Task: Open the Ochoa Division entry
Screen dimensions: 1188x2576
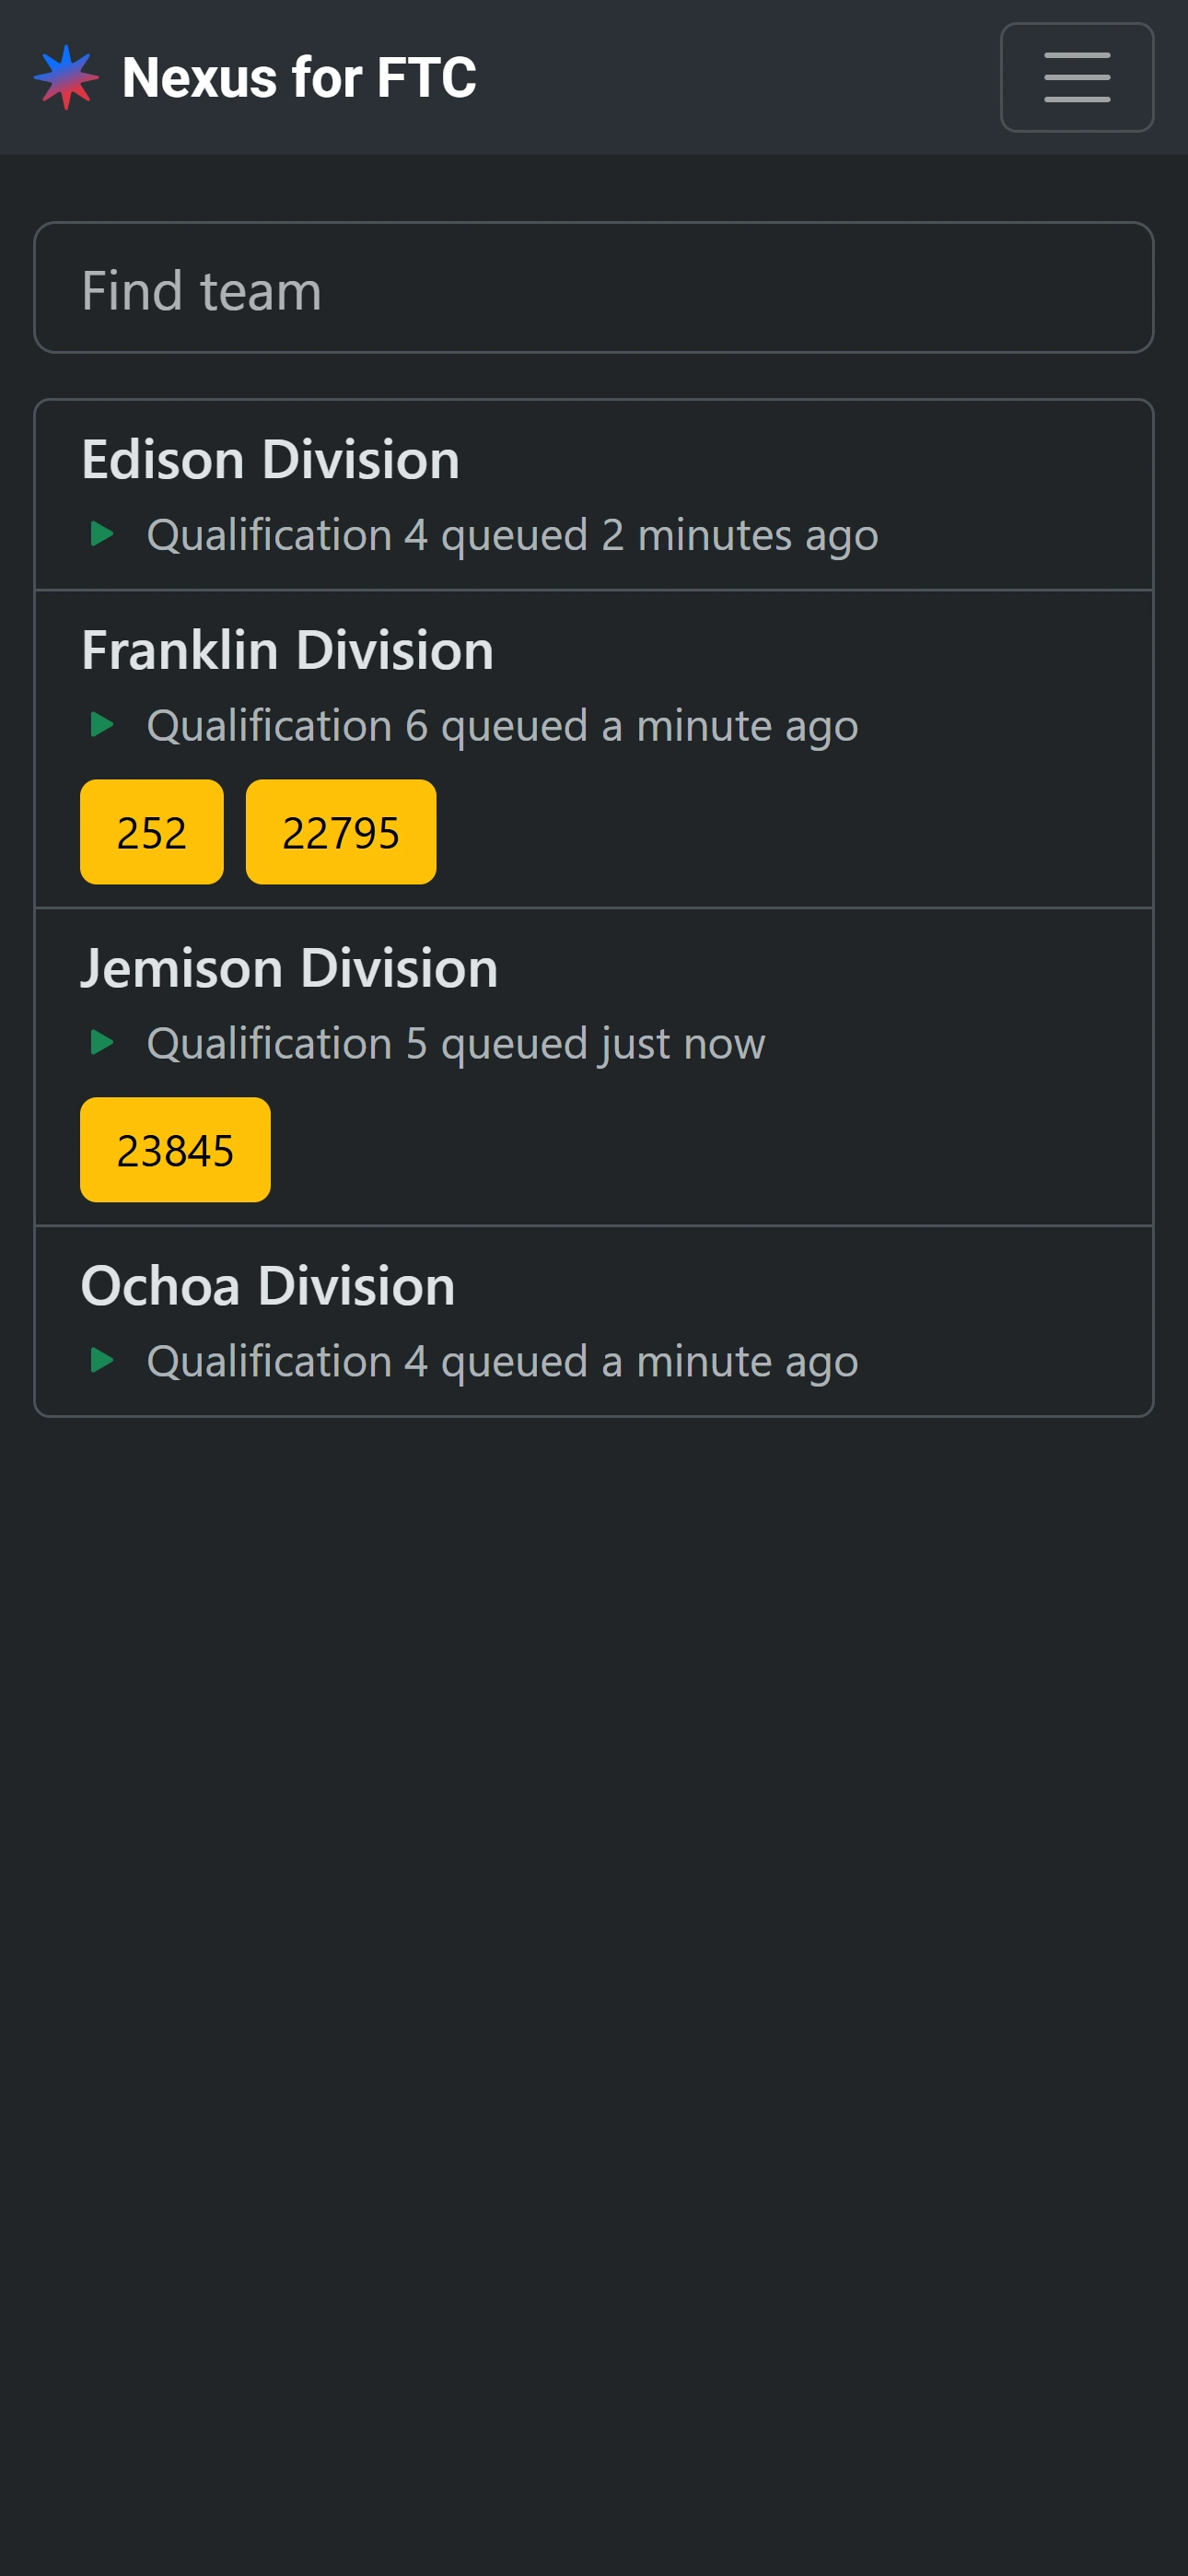Action: pyautogui.click(x=268, y=1286)
